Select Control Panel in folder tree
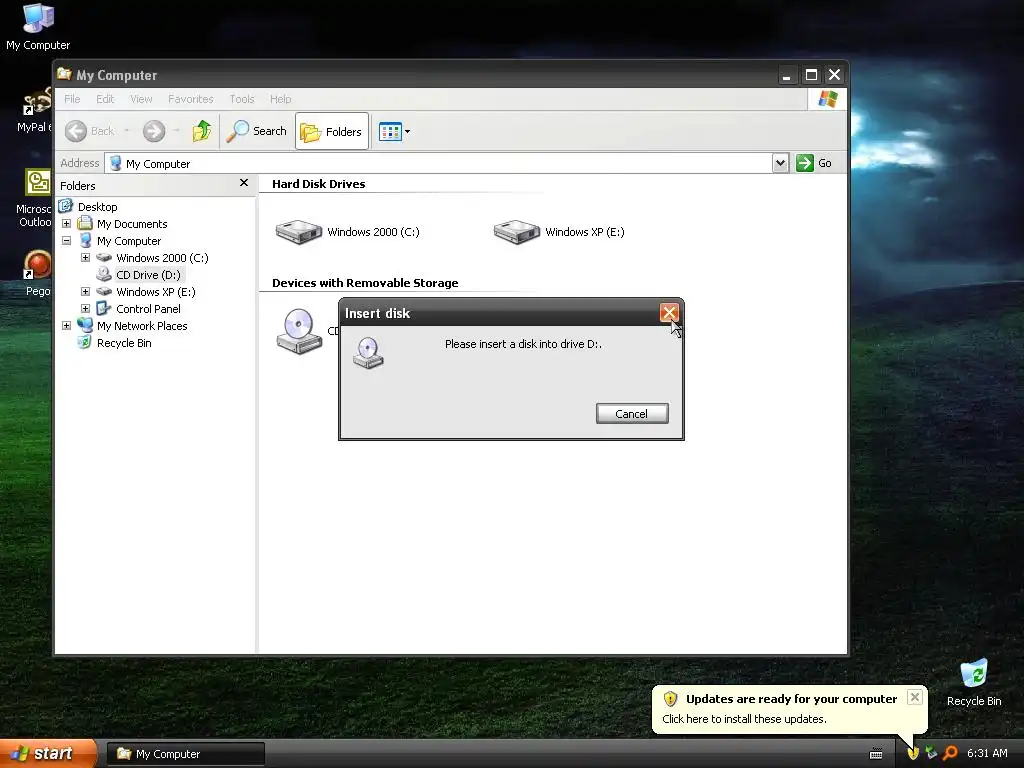Screen dimensions: 1024x768 click(148, 309)
